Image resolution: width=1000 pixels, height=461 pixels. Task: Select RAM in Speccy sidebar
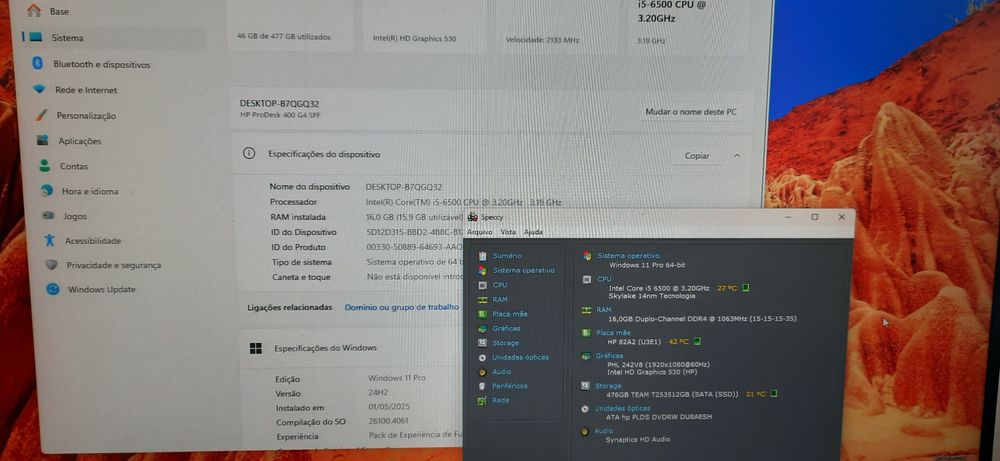[500, 299]
